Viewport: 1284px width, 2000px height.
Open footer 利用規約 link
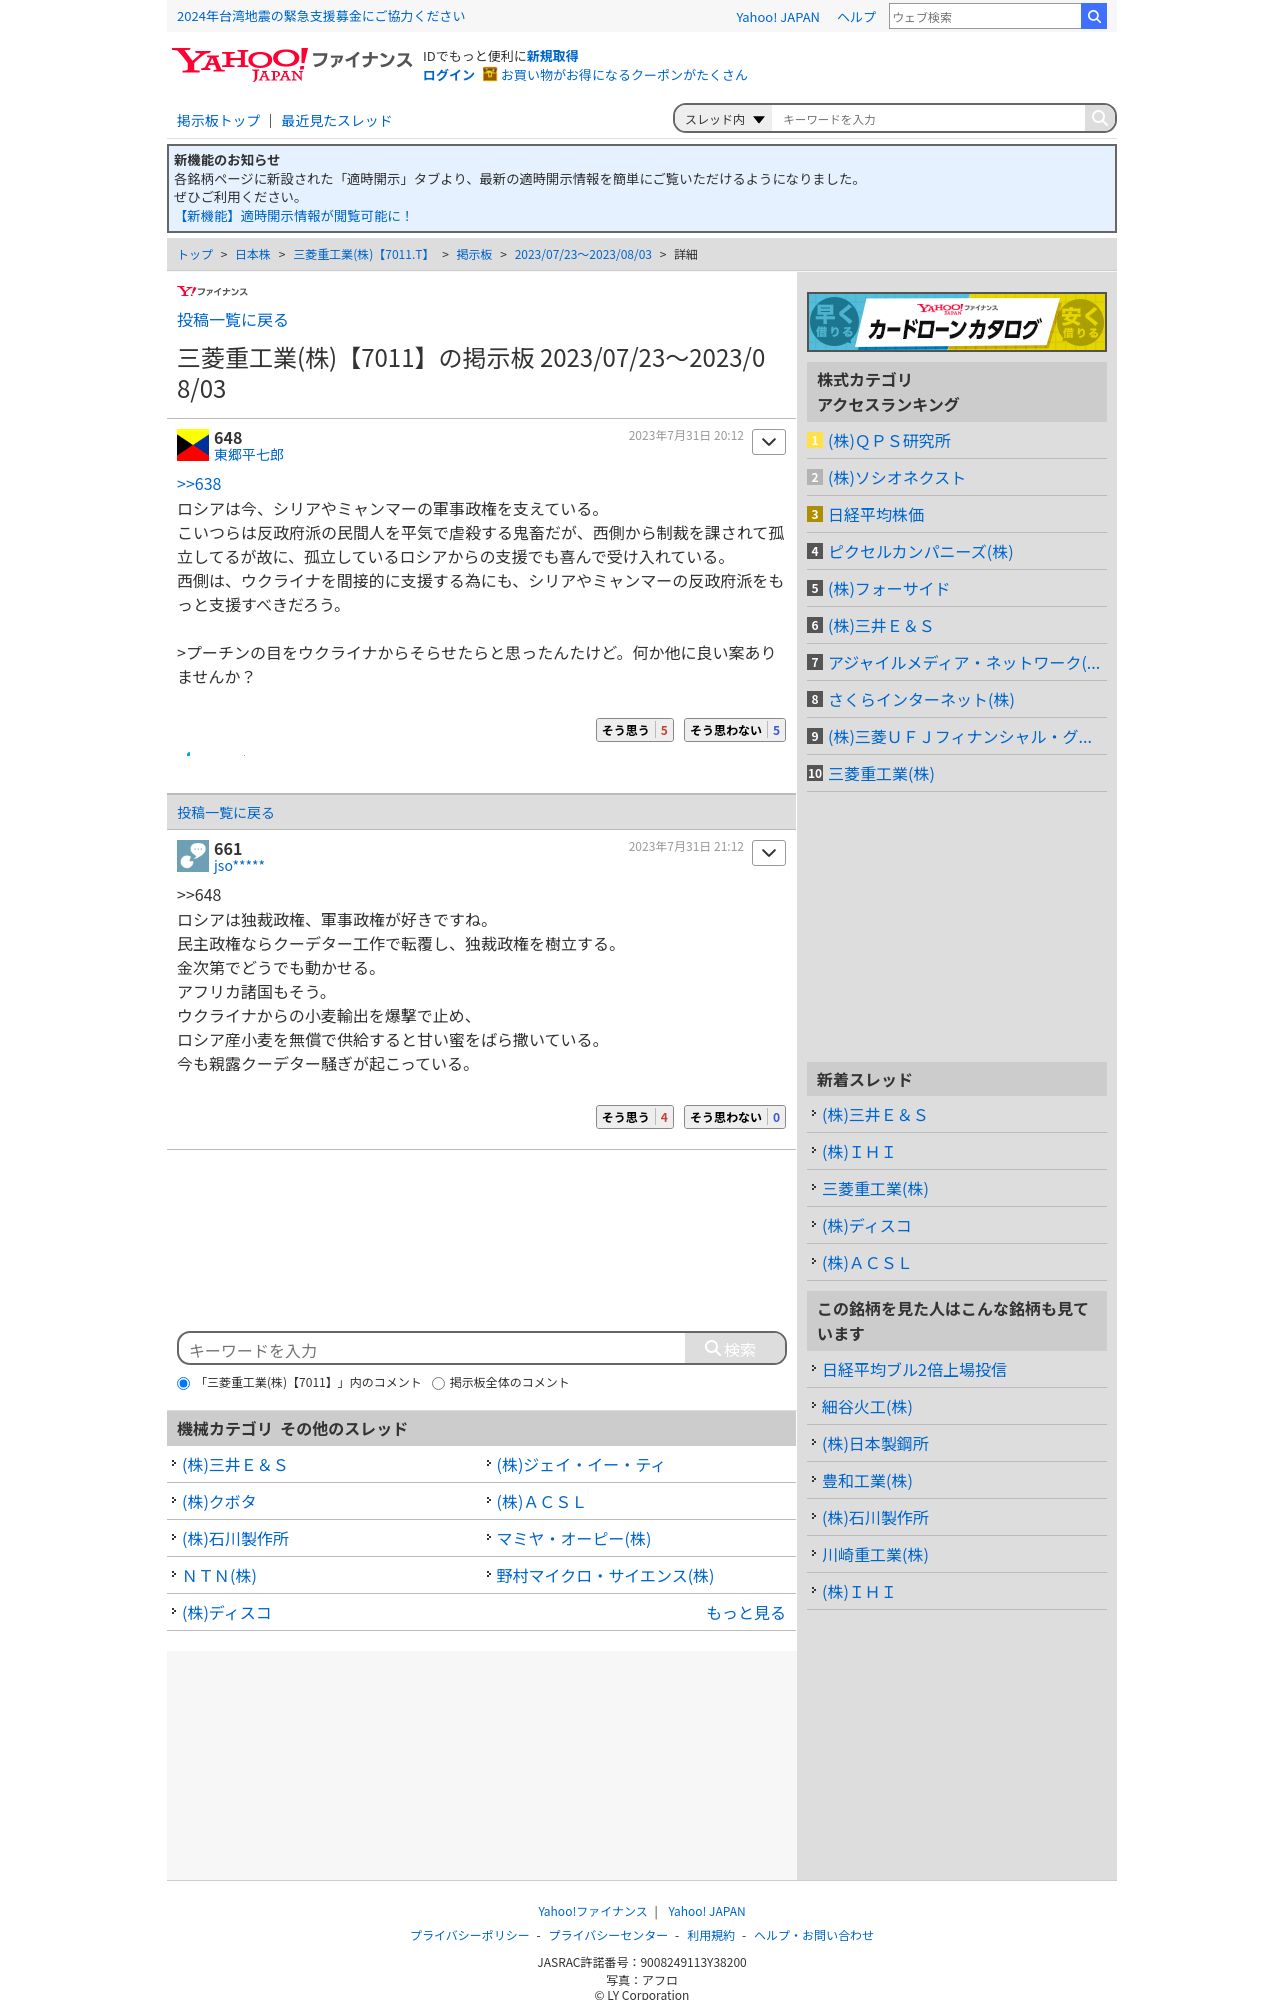(x=711, y=1936)
